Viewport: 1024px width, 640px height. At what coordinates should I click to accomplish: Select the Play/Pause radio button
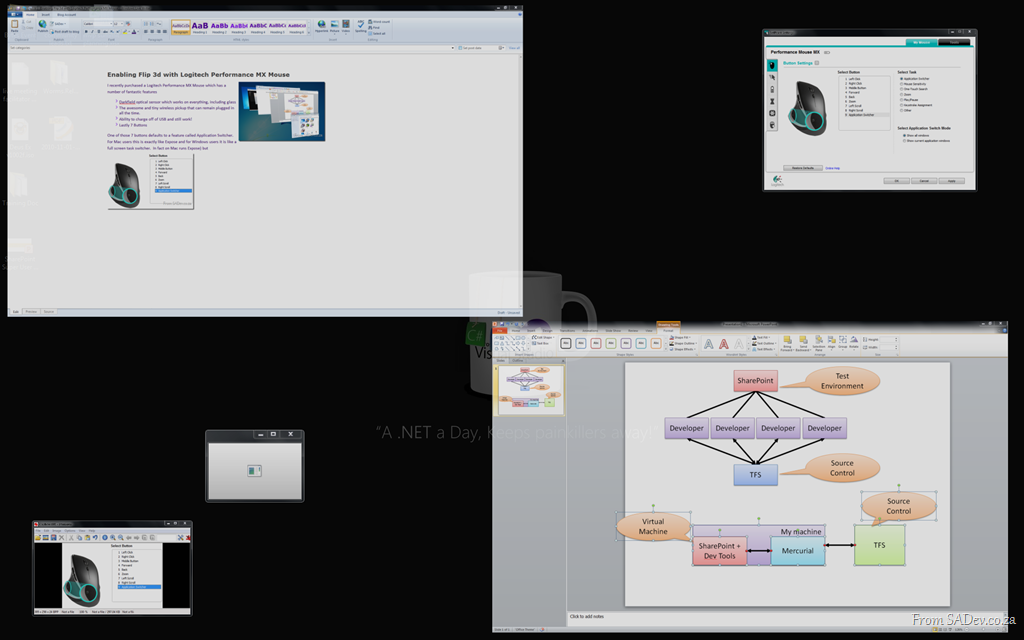(x=902, y=99)
